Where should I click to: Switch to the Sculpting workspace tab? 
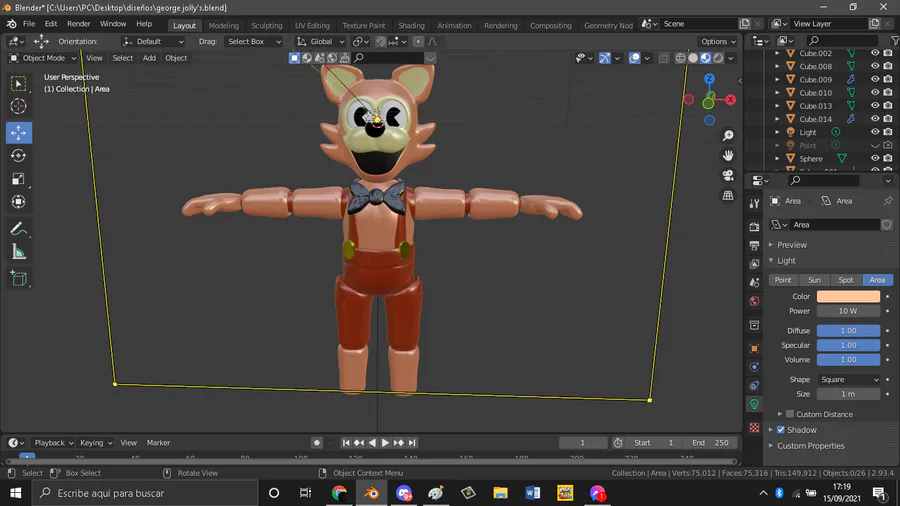pos(266,25)
